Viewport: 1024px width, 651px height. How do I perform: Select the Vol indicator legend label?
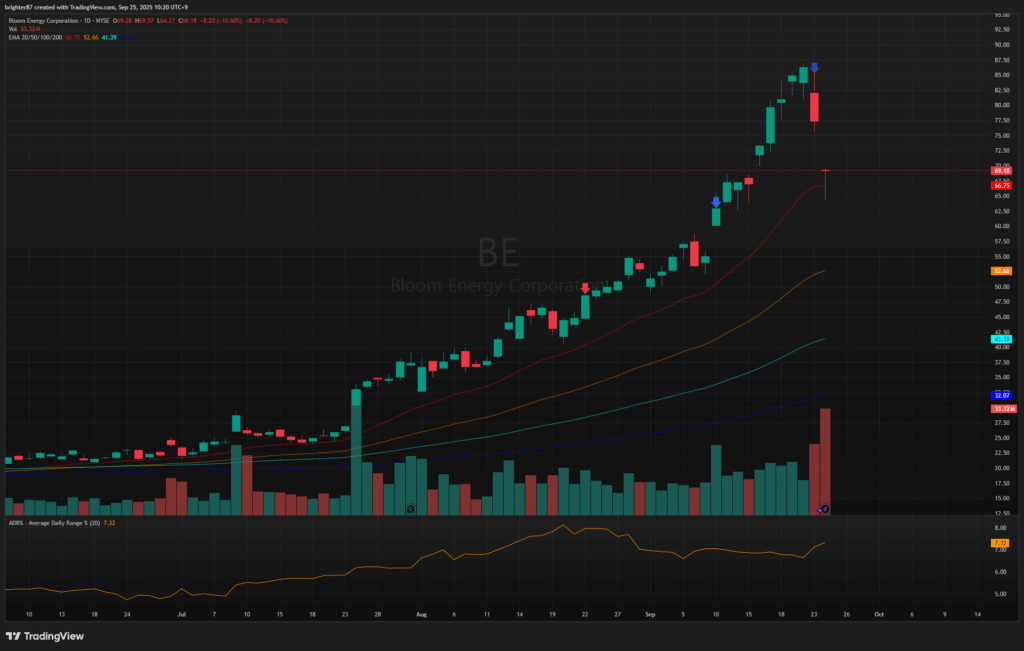[x=12, y=29]
